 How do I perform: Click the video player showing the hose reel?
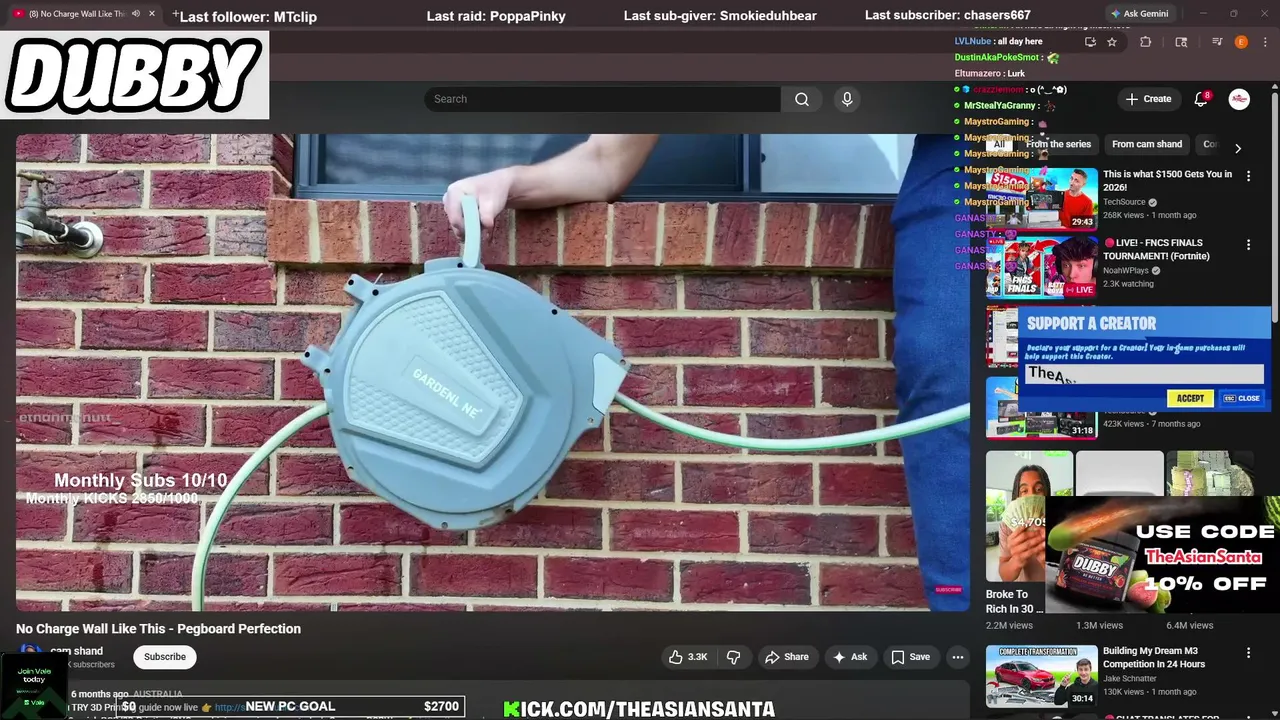[492, 372]
